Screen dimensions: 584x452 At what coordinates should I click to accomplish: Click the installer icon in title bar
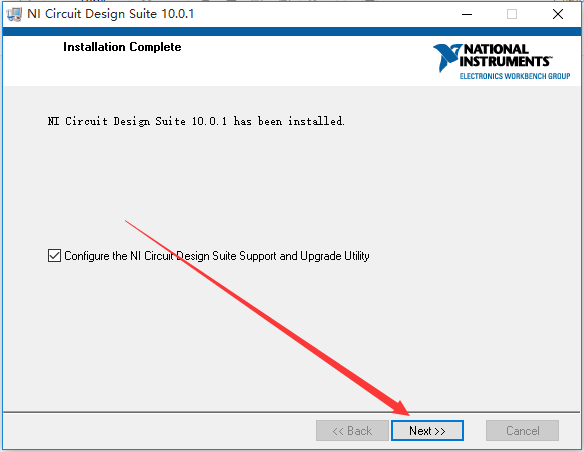coord(15,14)
